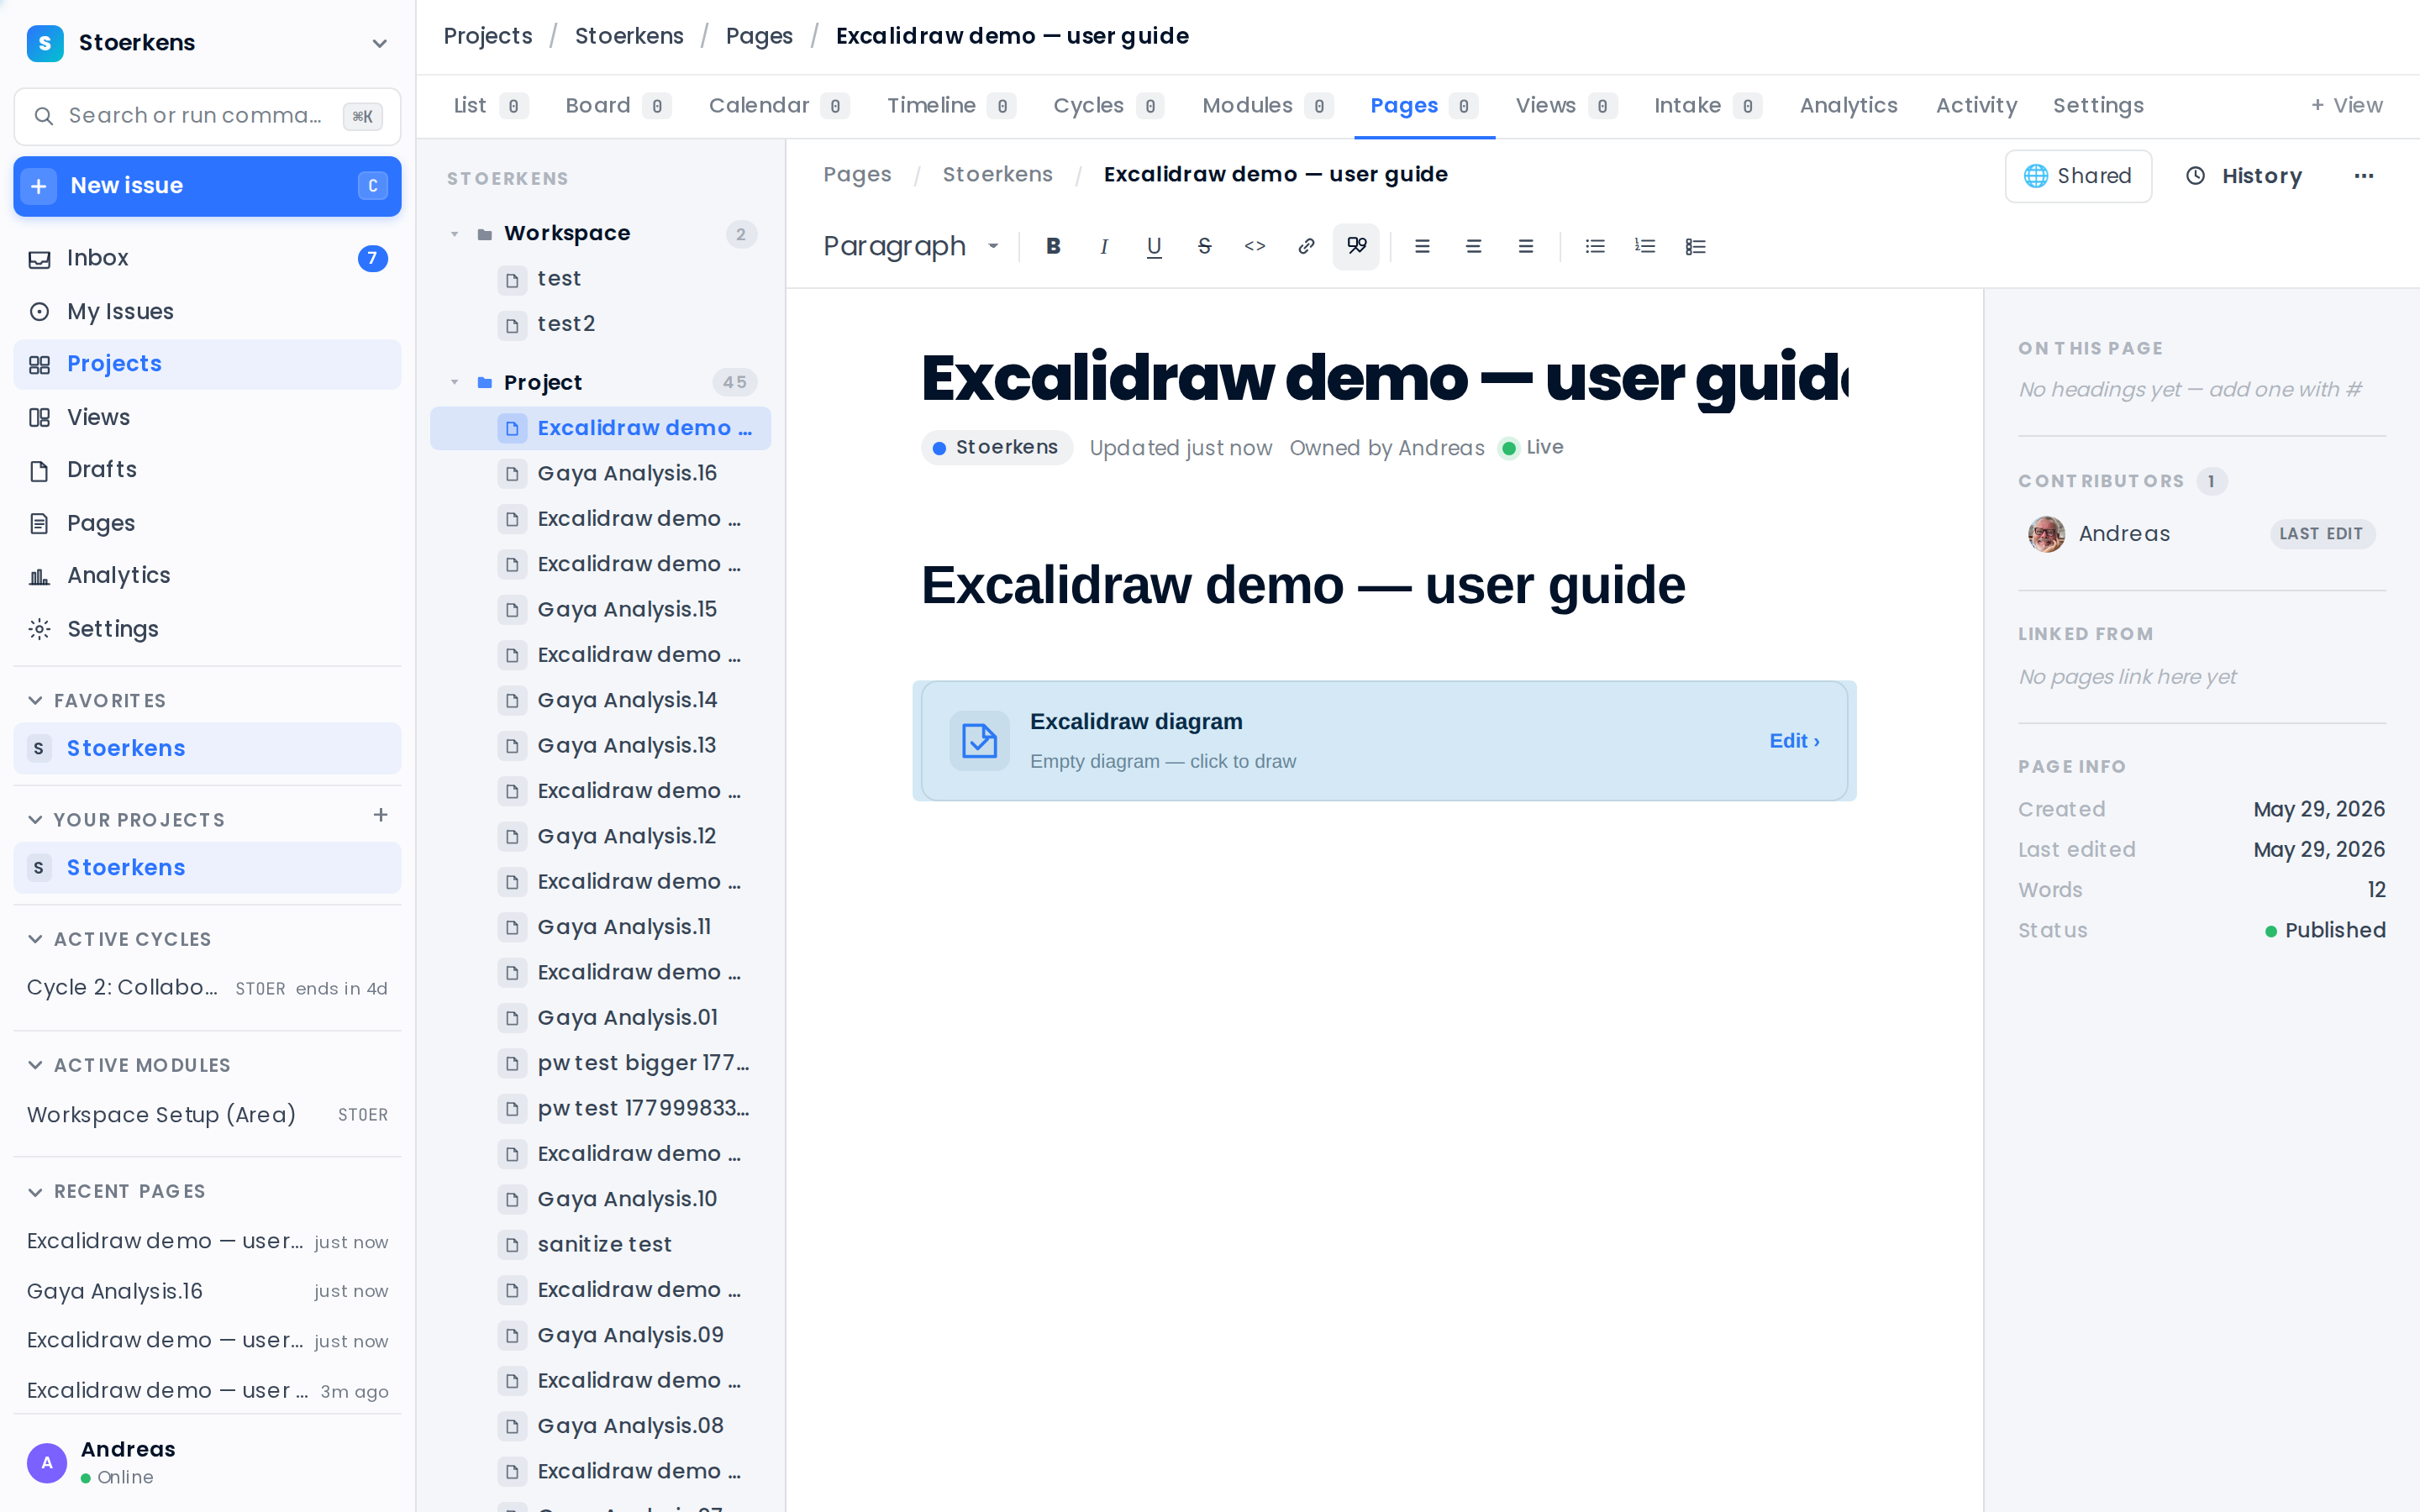Align text right

(1525, 246)
